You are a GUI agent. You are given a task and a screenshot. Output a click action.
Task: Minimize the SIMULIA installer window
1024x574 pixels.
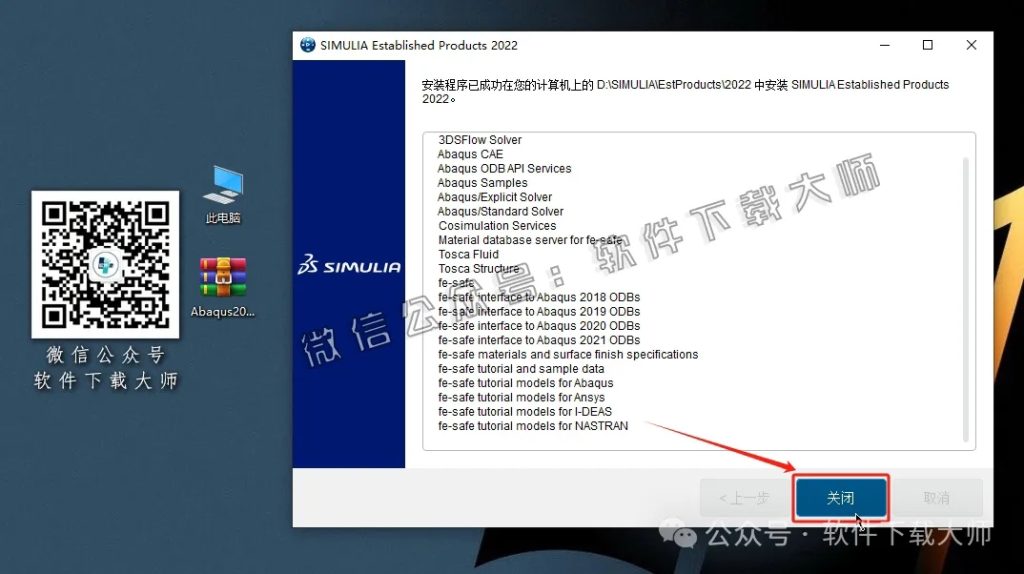(x=884, y=45)
